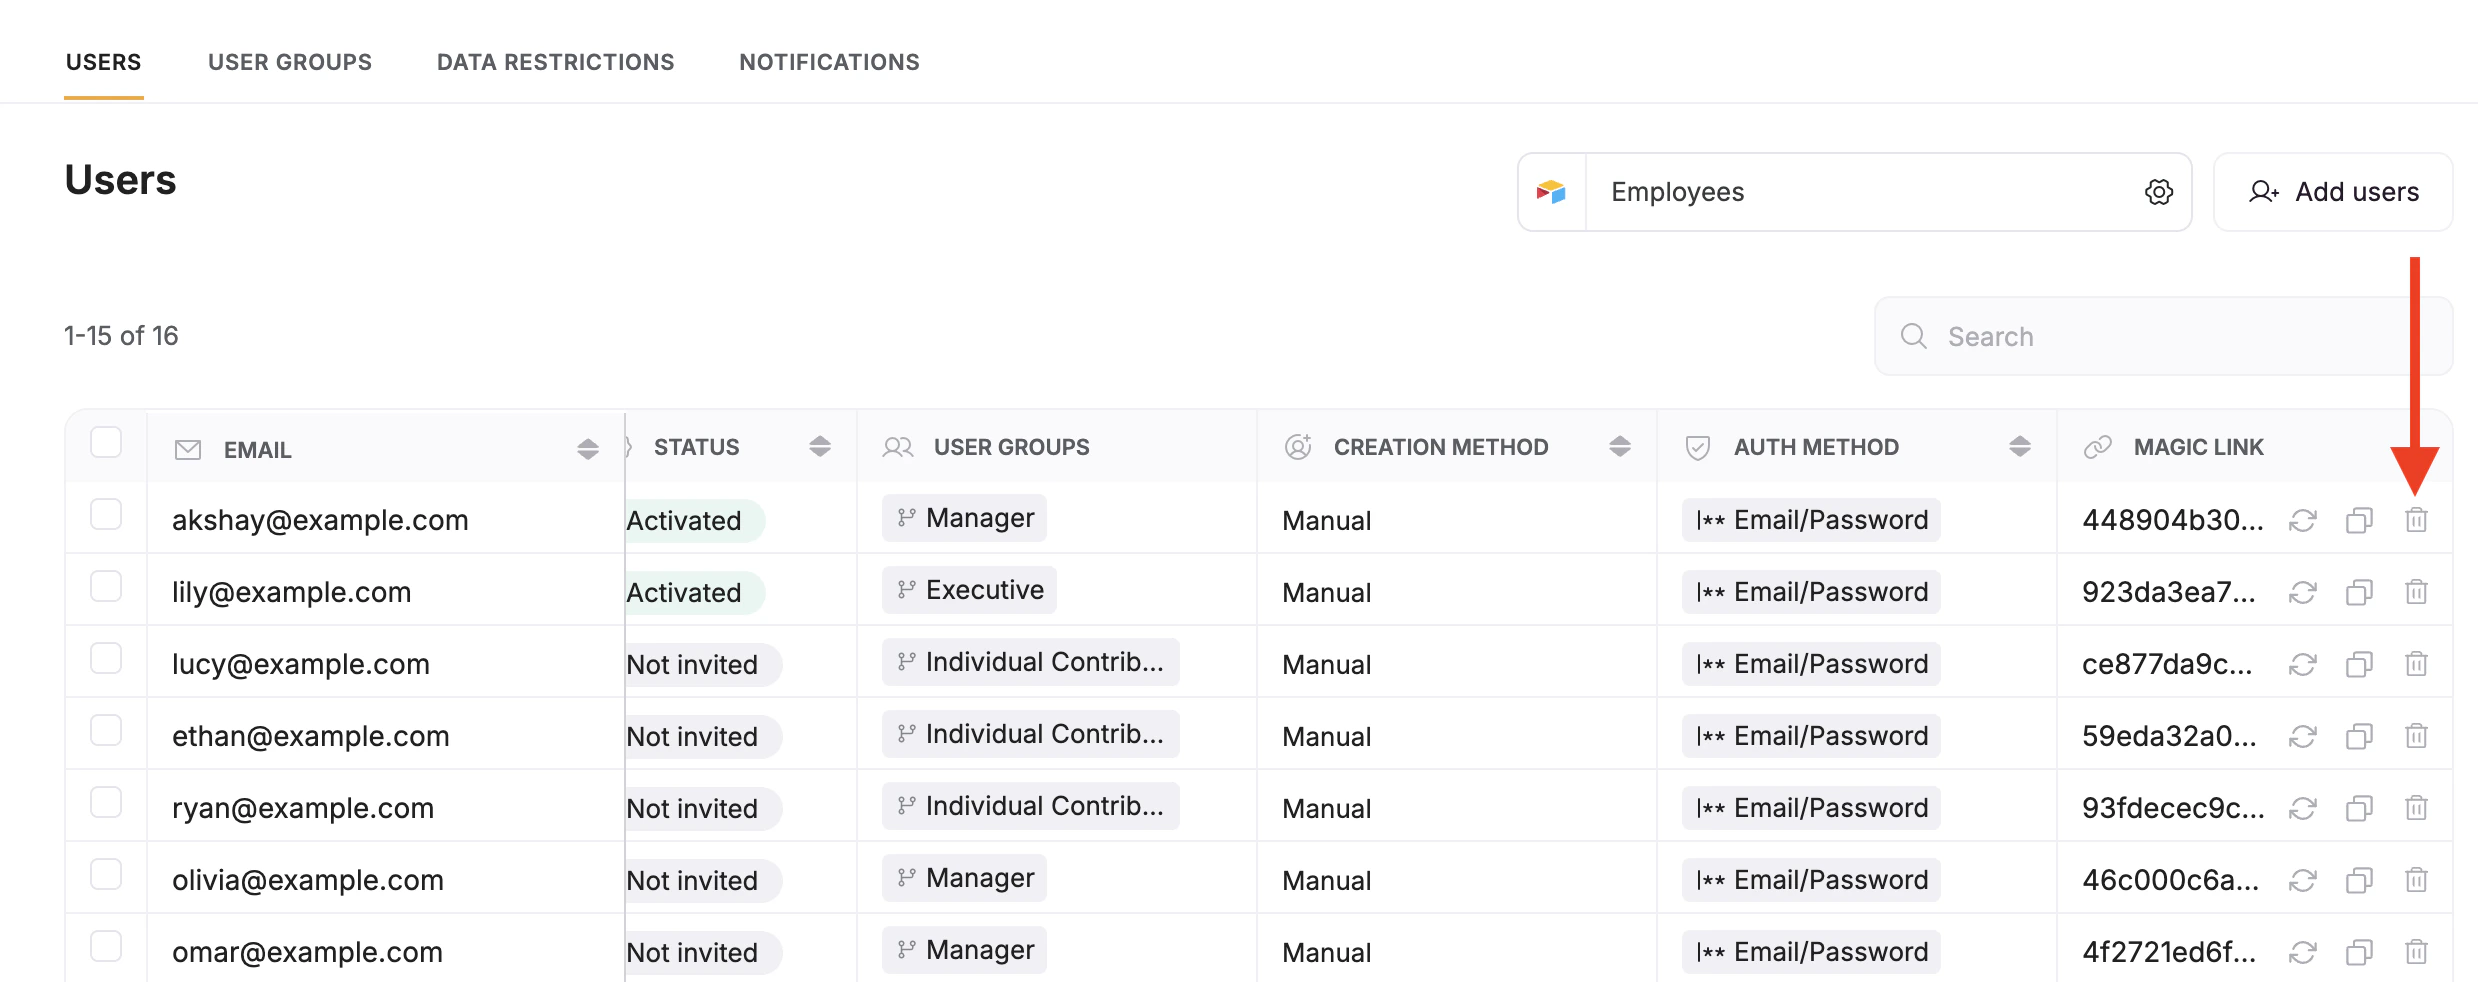Image resolution: width=2478 pixels, height=982 pixels.
Task: Check the box for ryan@example.com
Action: pos(106,802)
